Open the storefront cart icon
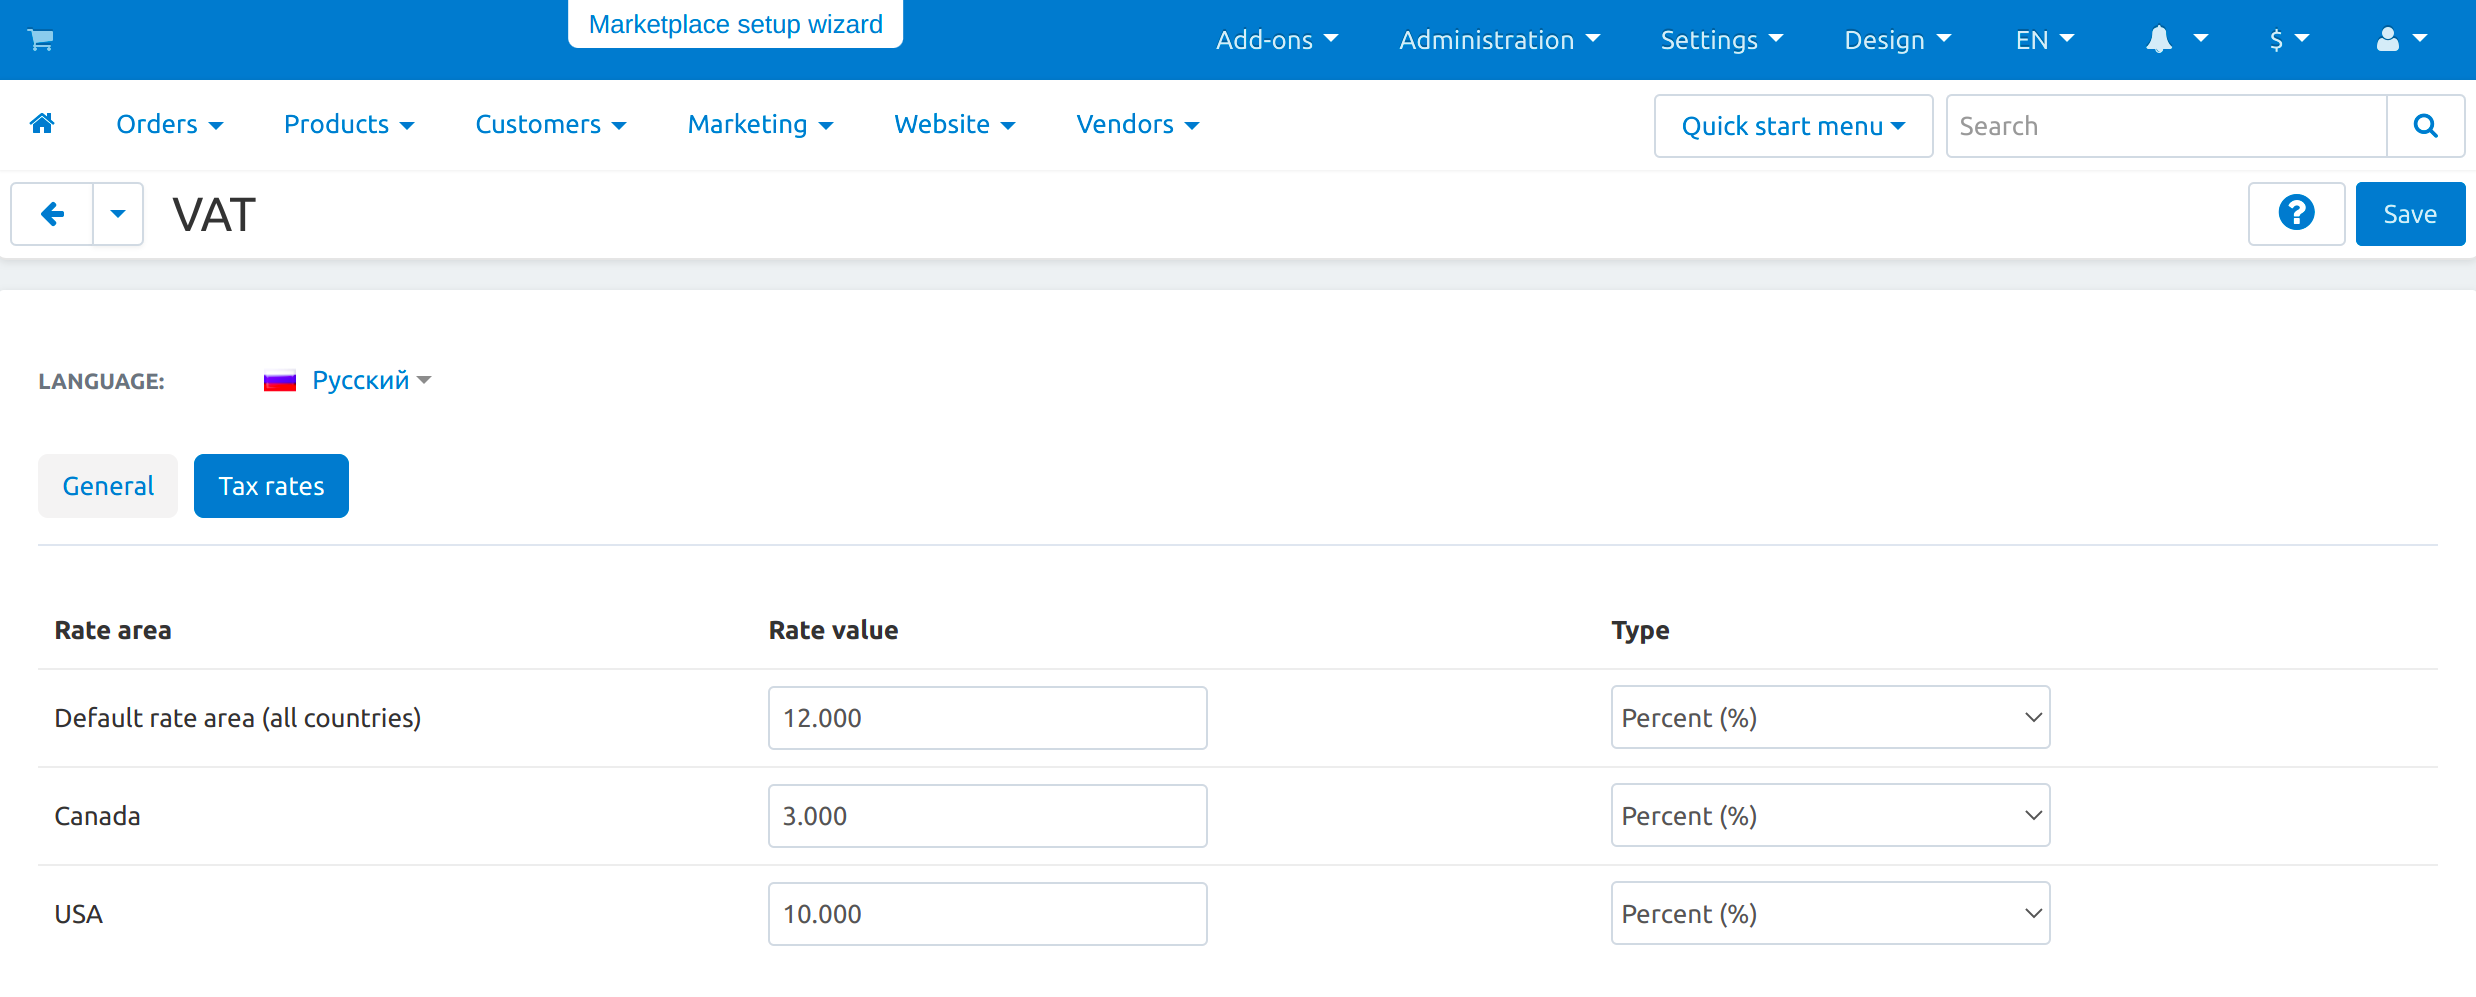Image resolution: width=2476 pixels, height=997 pixels. 41,40
